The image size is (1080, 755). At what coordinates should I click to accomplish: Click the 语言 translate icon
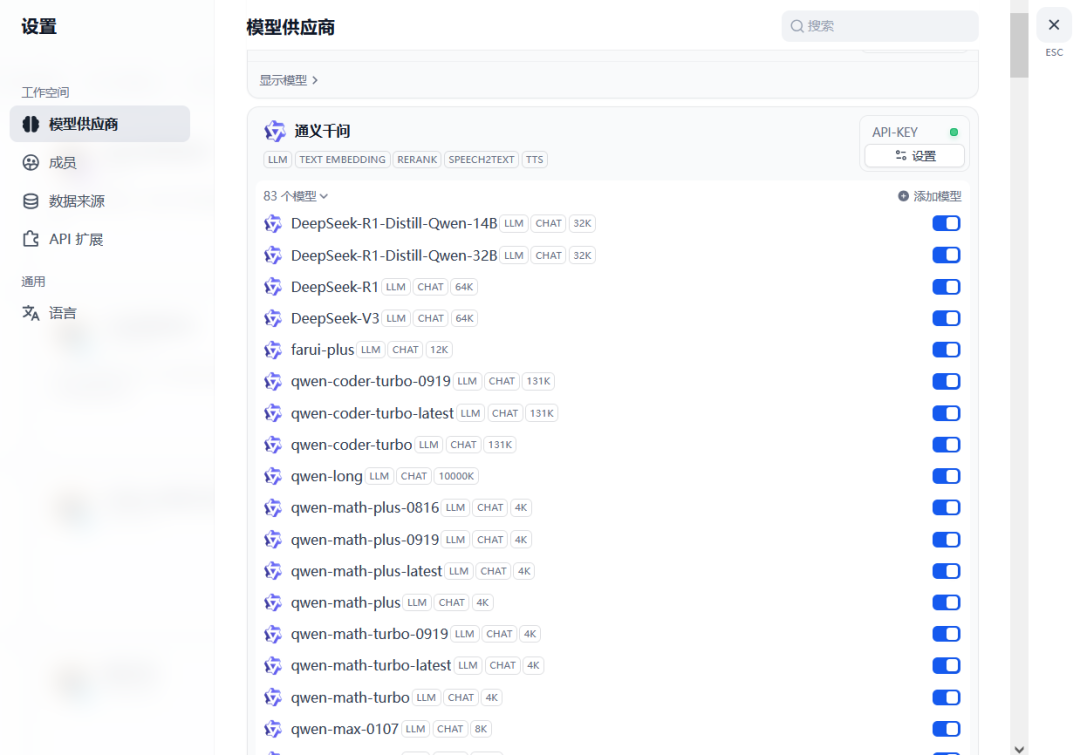point(31,313)
